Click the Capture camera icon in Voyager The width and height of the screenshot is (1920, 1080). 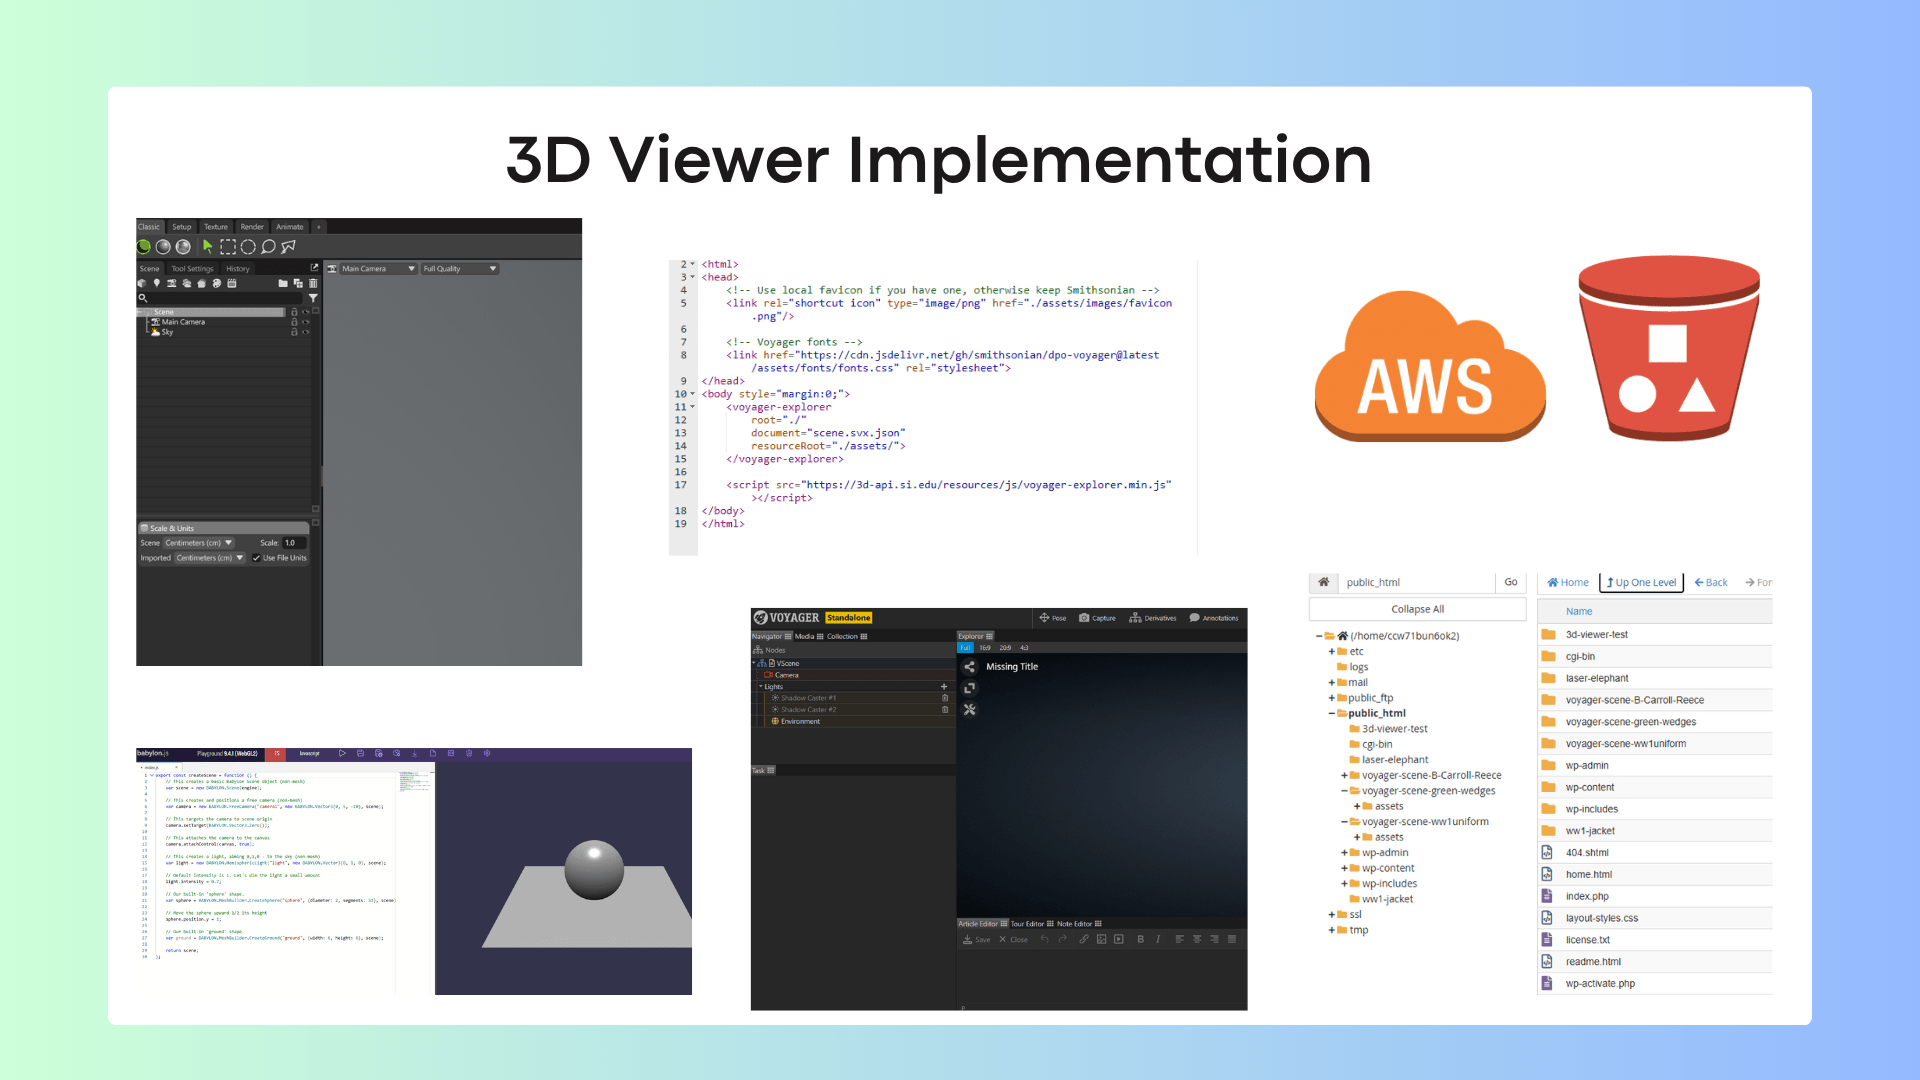coord(1084,618)
